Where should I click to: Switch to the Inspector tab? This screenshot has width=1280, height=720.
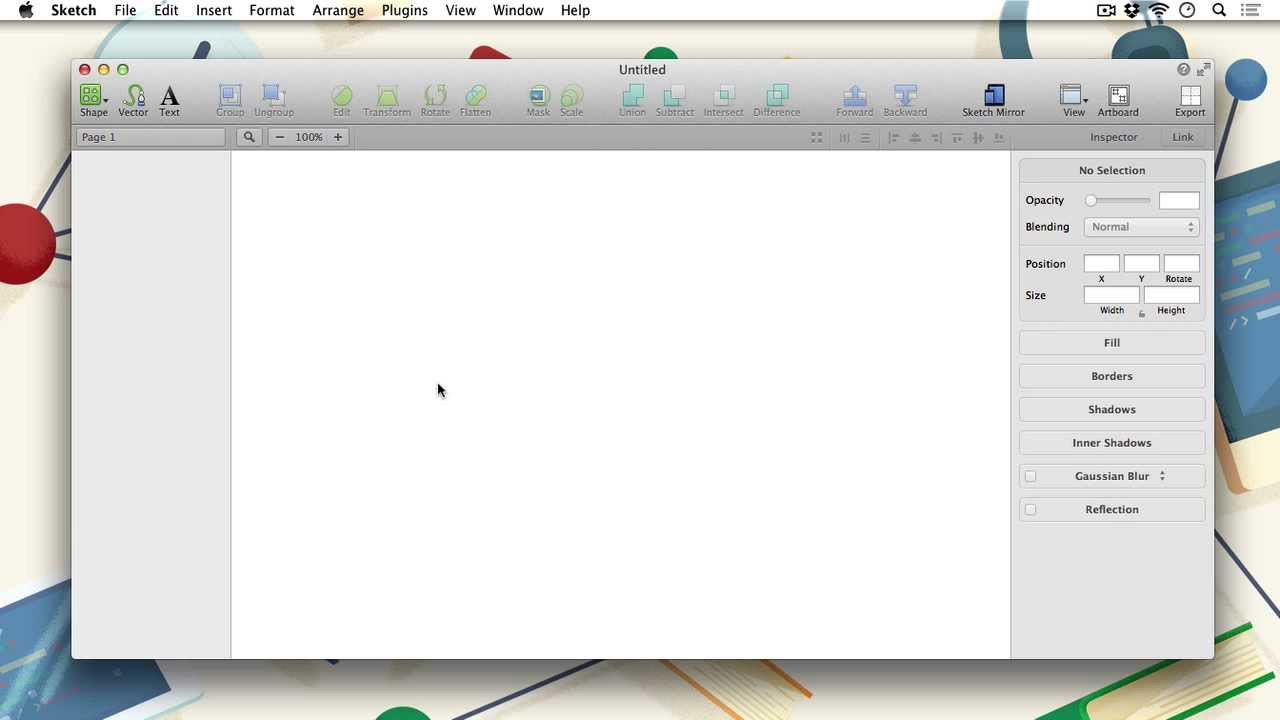pyautogui.click(x=1114, y=137)
